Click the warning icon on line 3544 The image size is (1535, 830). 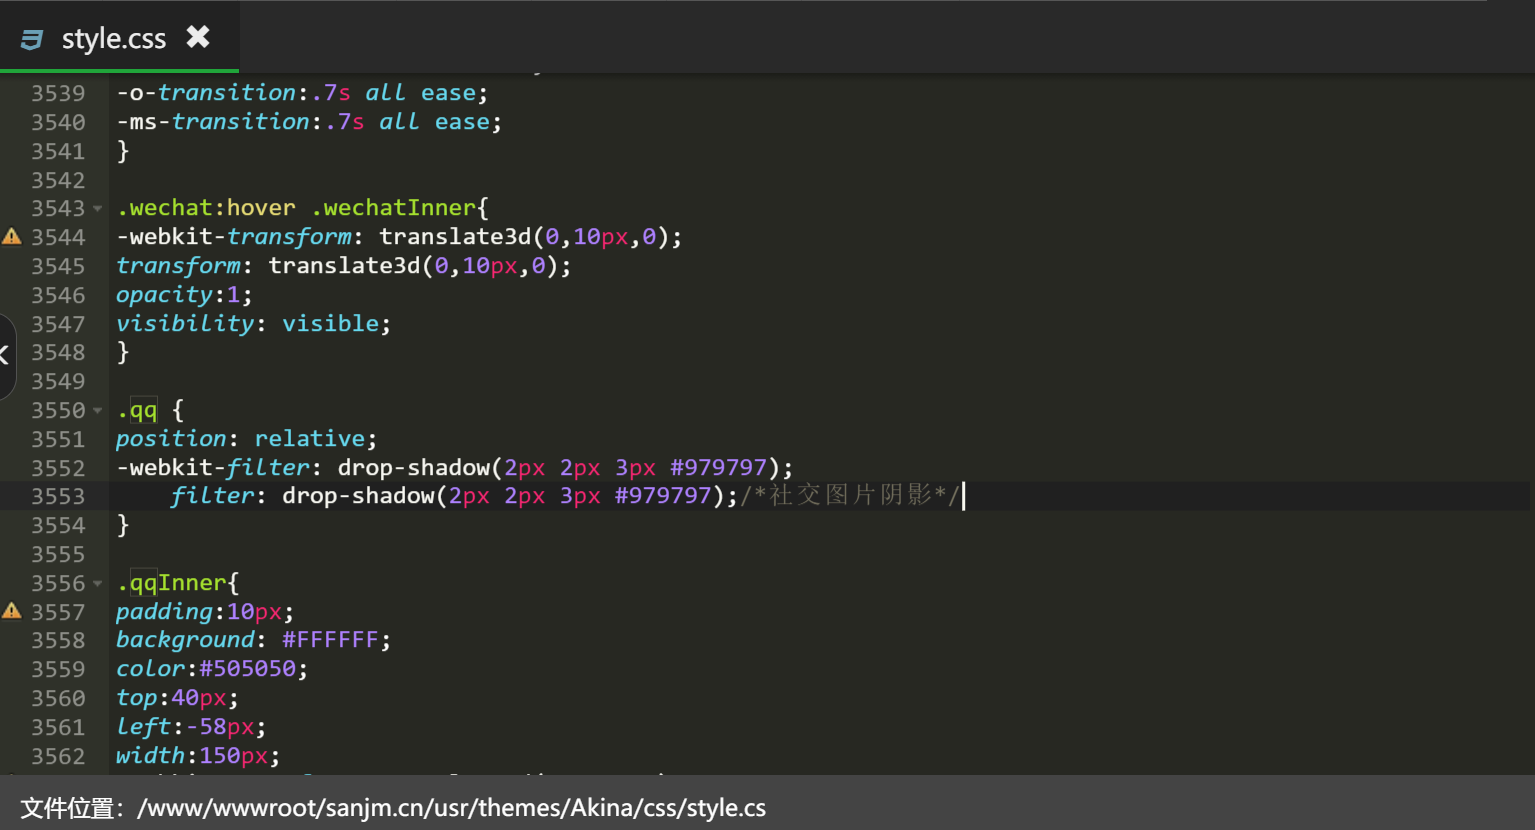[11, 237]
